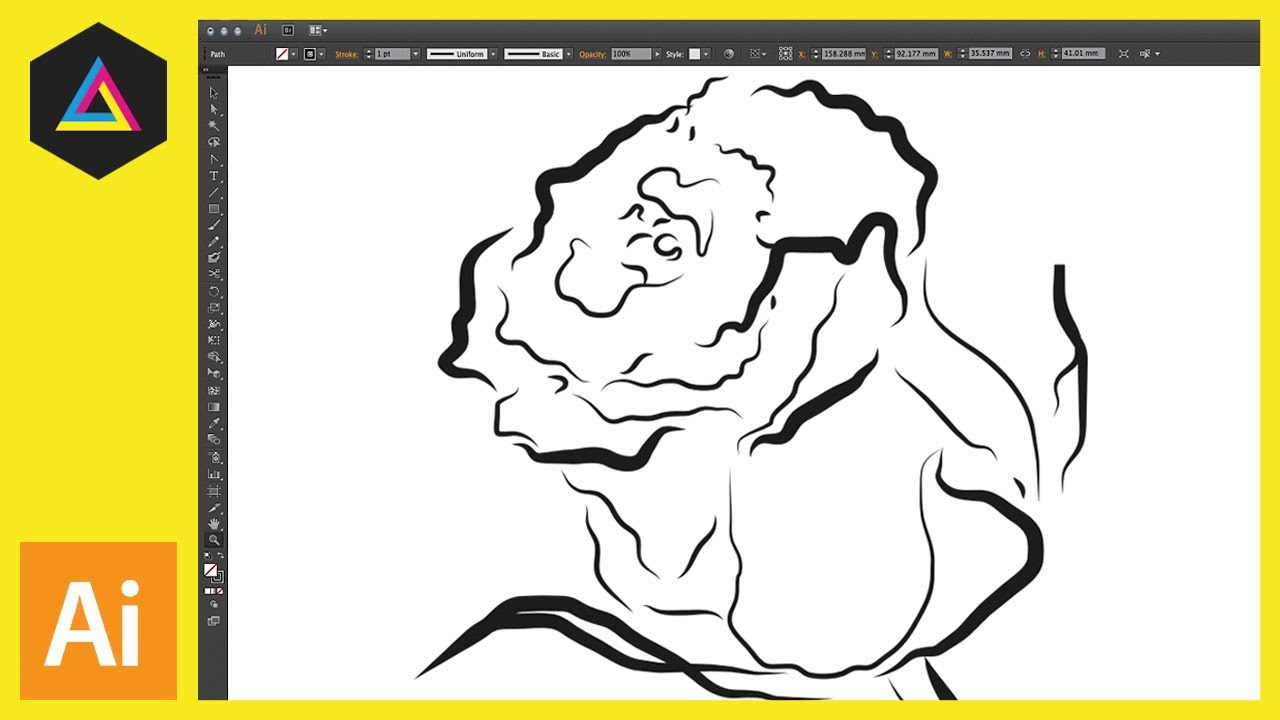Select the Line Segment tool
This screenshot has width=1280, height=720.
(x=213, y=192)
